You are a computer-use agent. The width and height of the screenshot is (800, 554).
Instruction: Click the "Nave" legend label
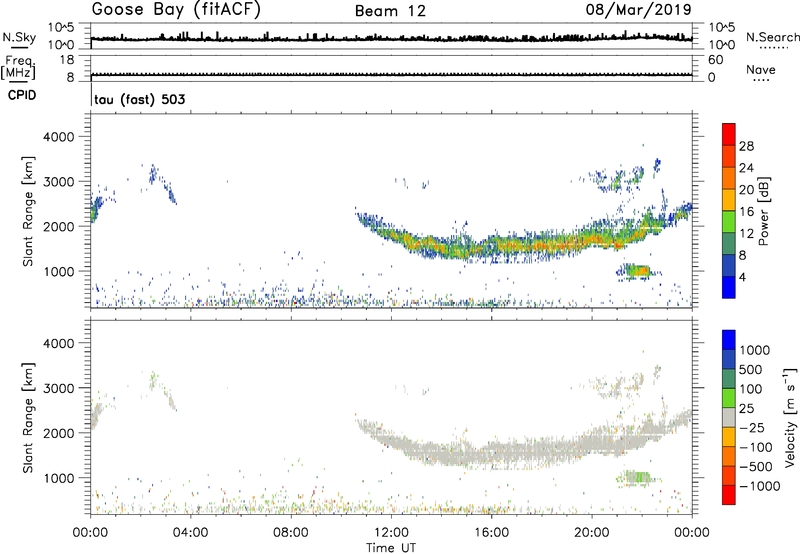click(761, 70)
